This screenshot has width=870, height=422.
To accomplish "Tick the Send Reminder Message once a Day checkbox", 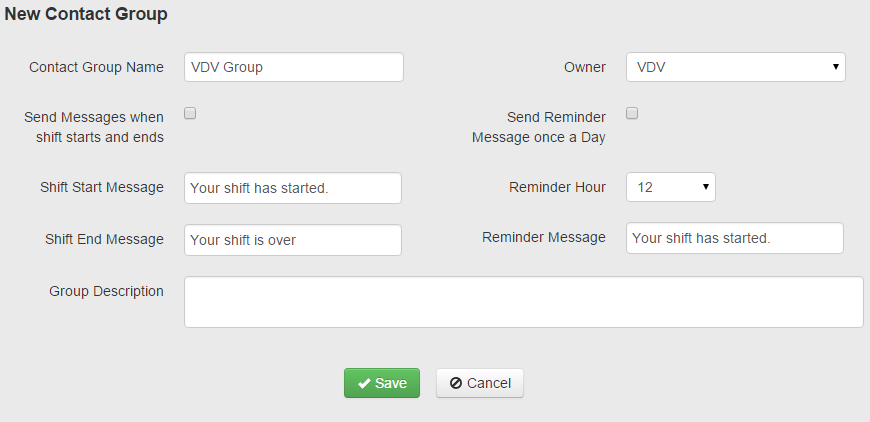I will pos(632,114).
